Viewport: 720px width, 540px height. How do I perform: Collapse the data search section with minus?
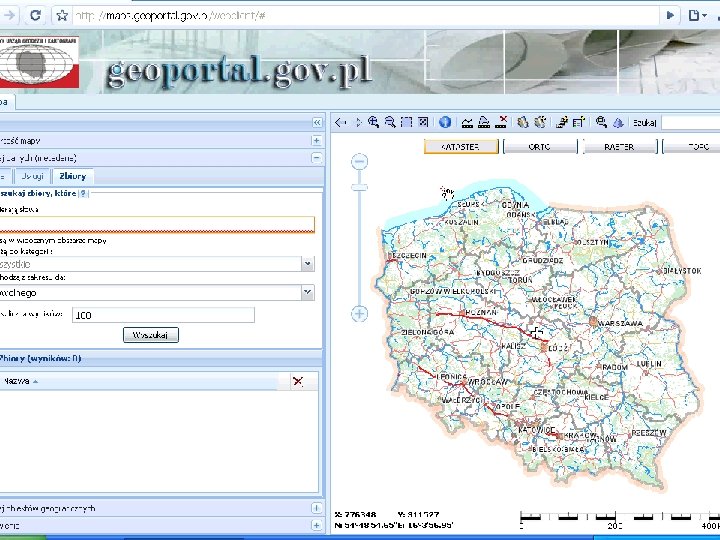coord(316,158)
